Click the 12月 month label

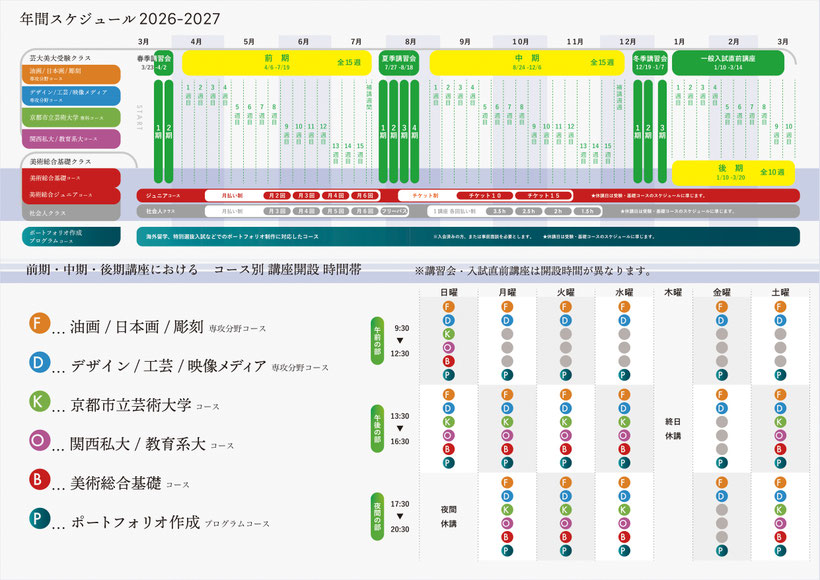coord(627,41)
